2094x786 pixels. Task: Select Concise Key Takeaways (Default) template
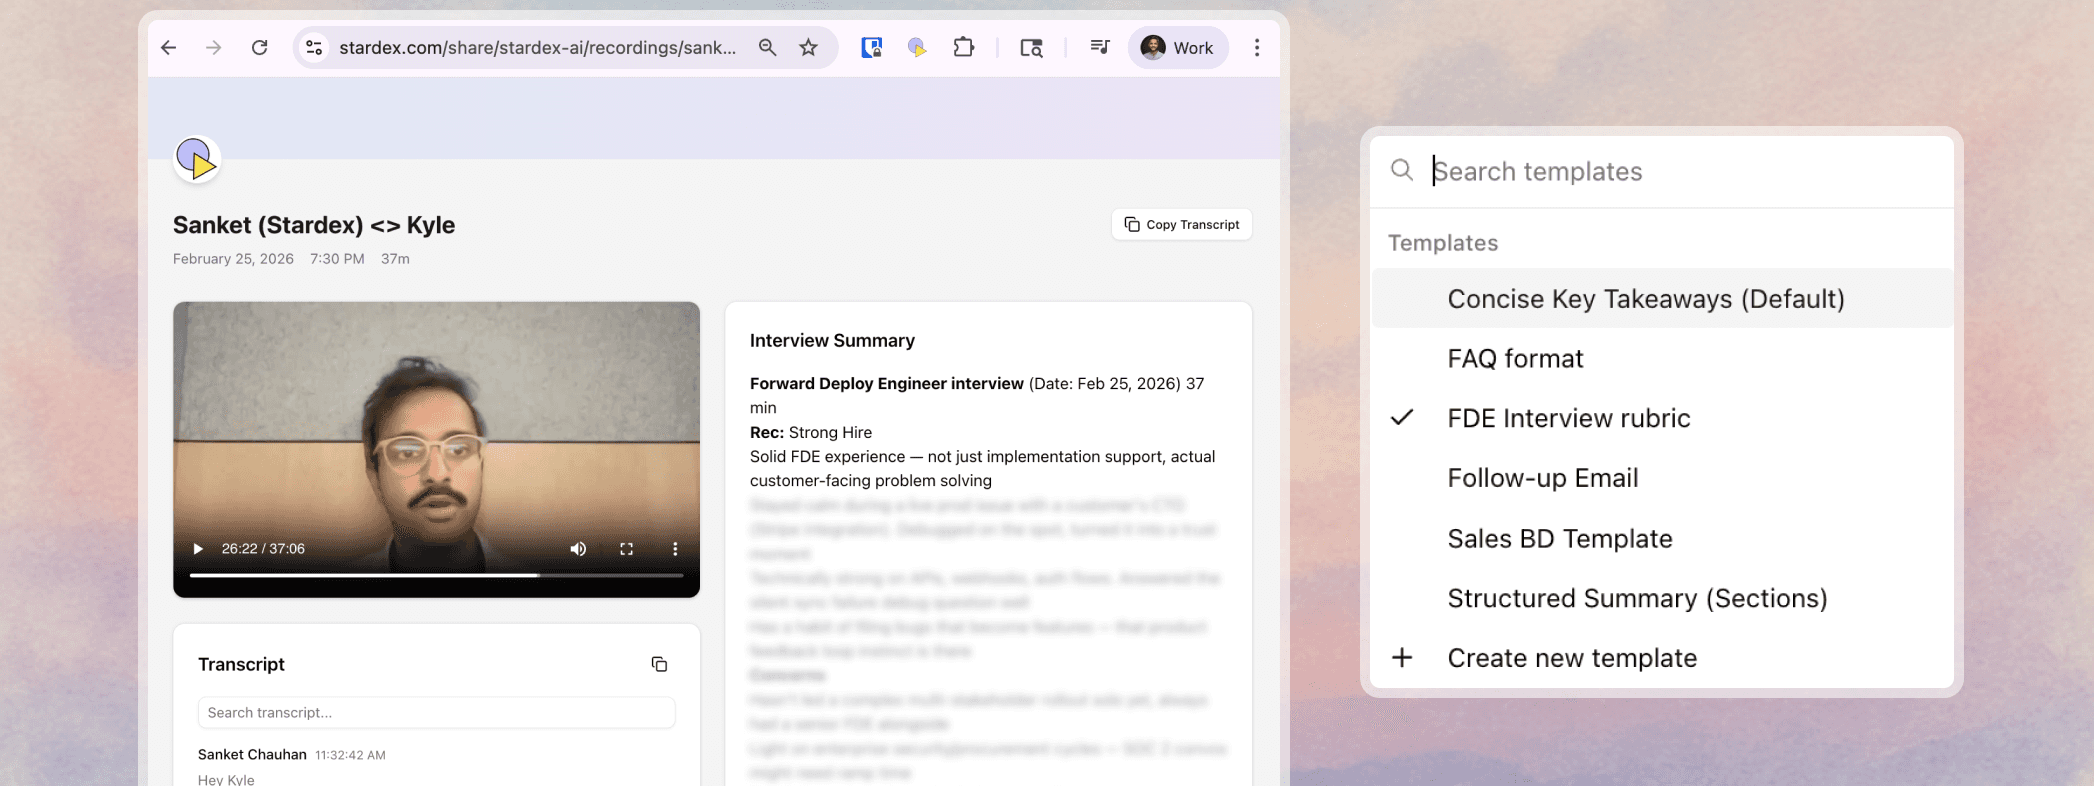(1662, 298)
